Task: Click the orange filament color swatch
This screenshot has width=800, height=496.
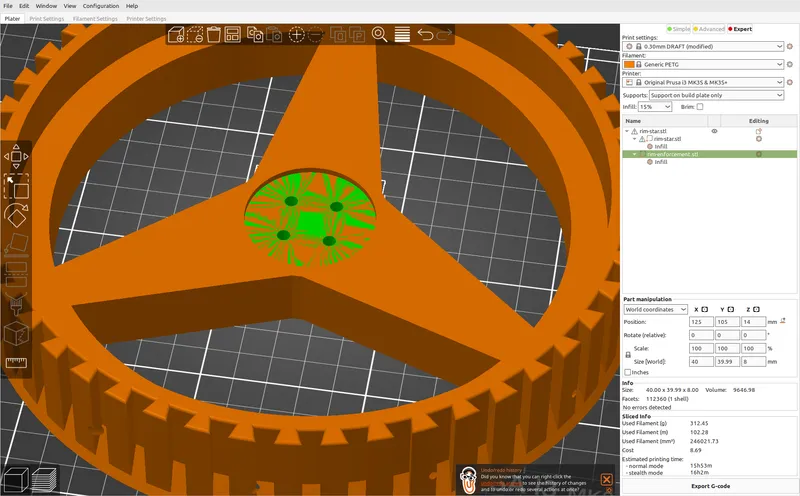Action: 629,64
